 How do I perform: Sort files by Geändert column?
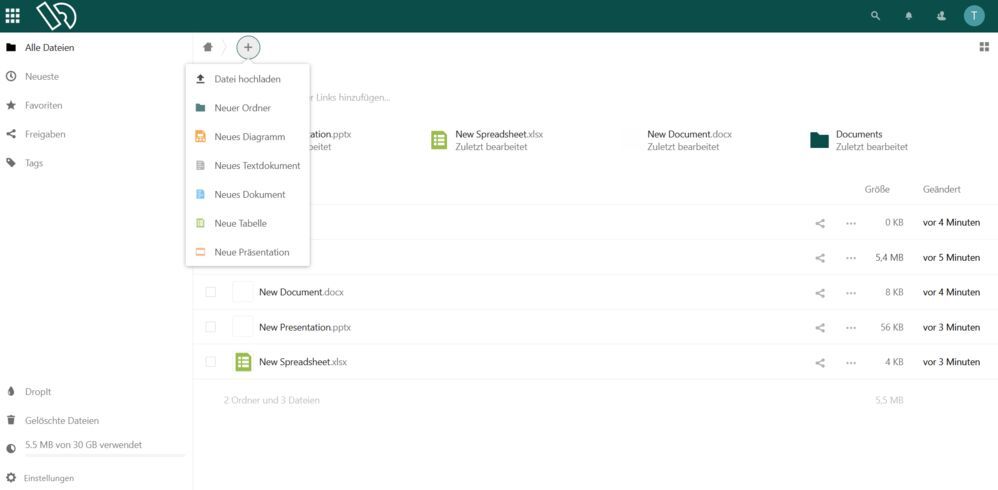(942, 189)
